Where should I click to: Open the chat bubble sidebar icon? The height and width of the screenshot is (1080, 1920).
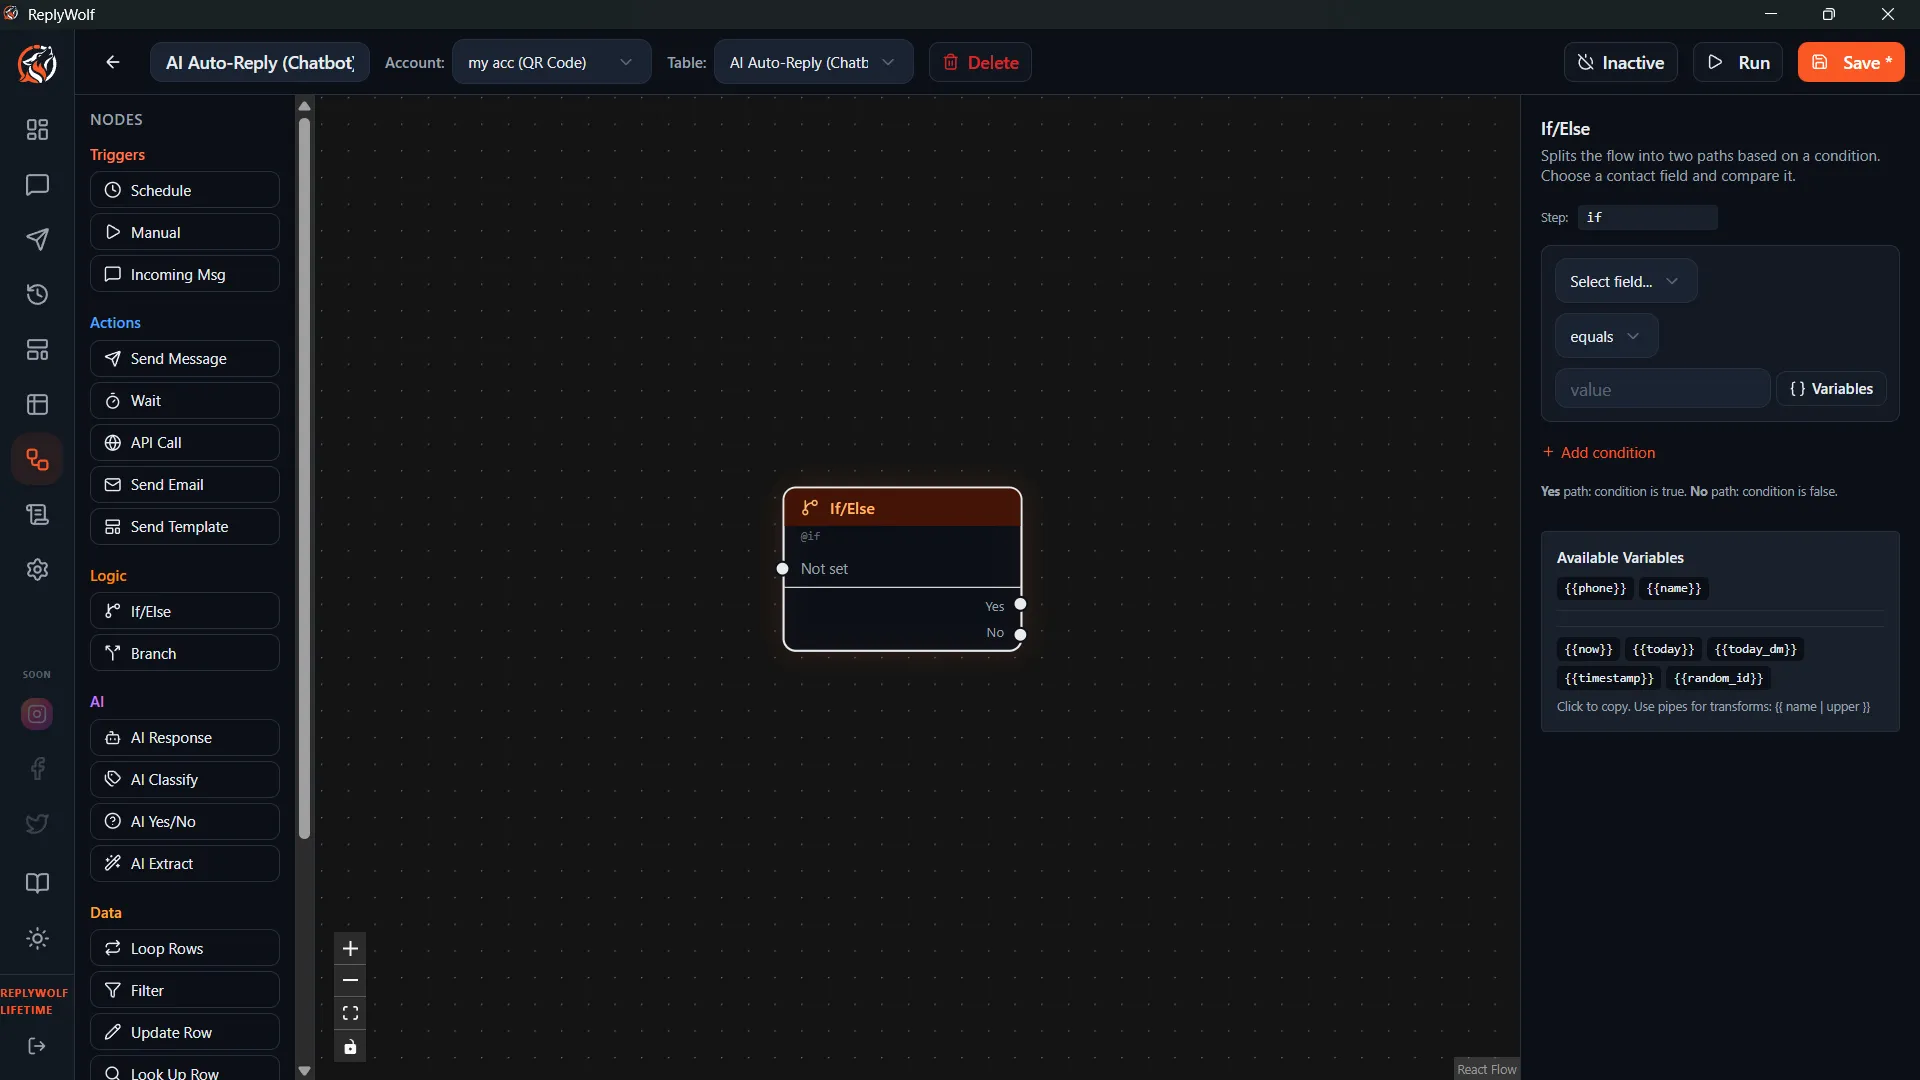[37, 185]
